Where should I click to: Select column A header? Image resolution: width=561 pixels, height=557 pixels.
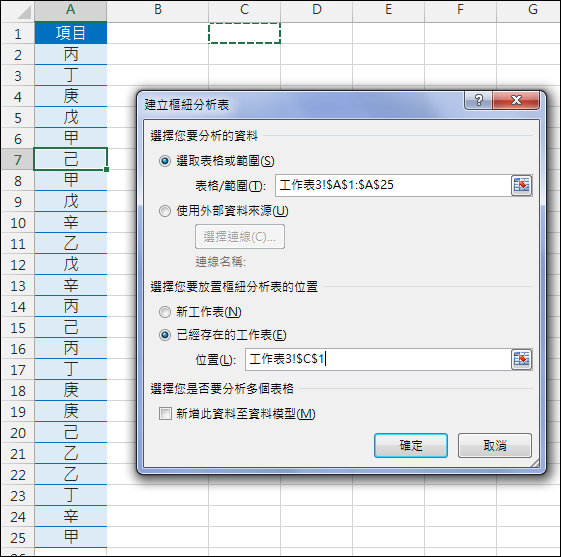70,10
